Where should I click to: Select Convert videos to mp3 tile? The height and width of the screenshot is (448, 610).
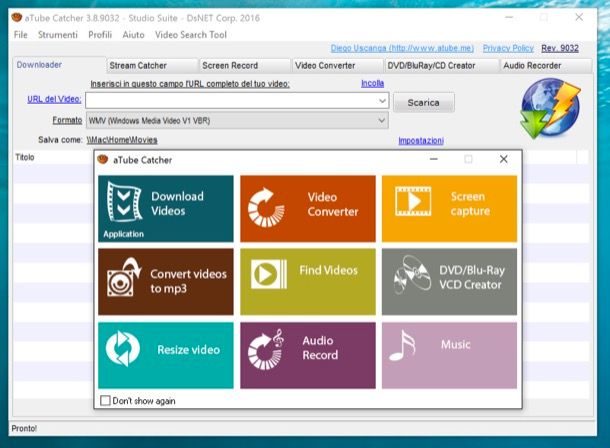tap(165, 281)
